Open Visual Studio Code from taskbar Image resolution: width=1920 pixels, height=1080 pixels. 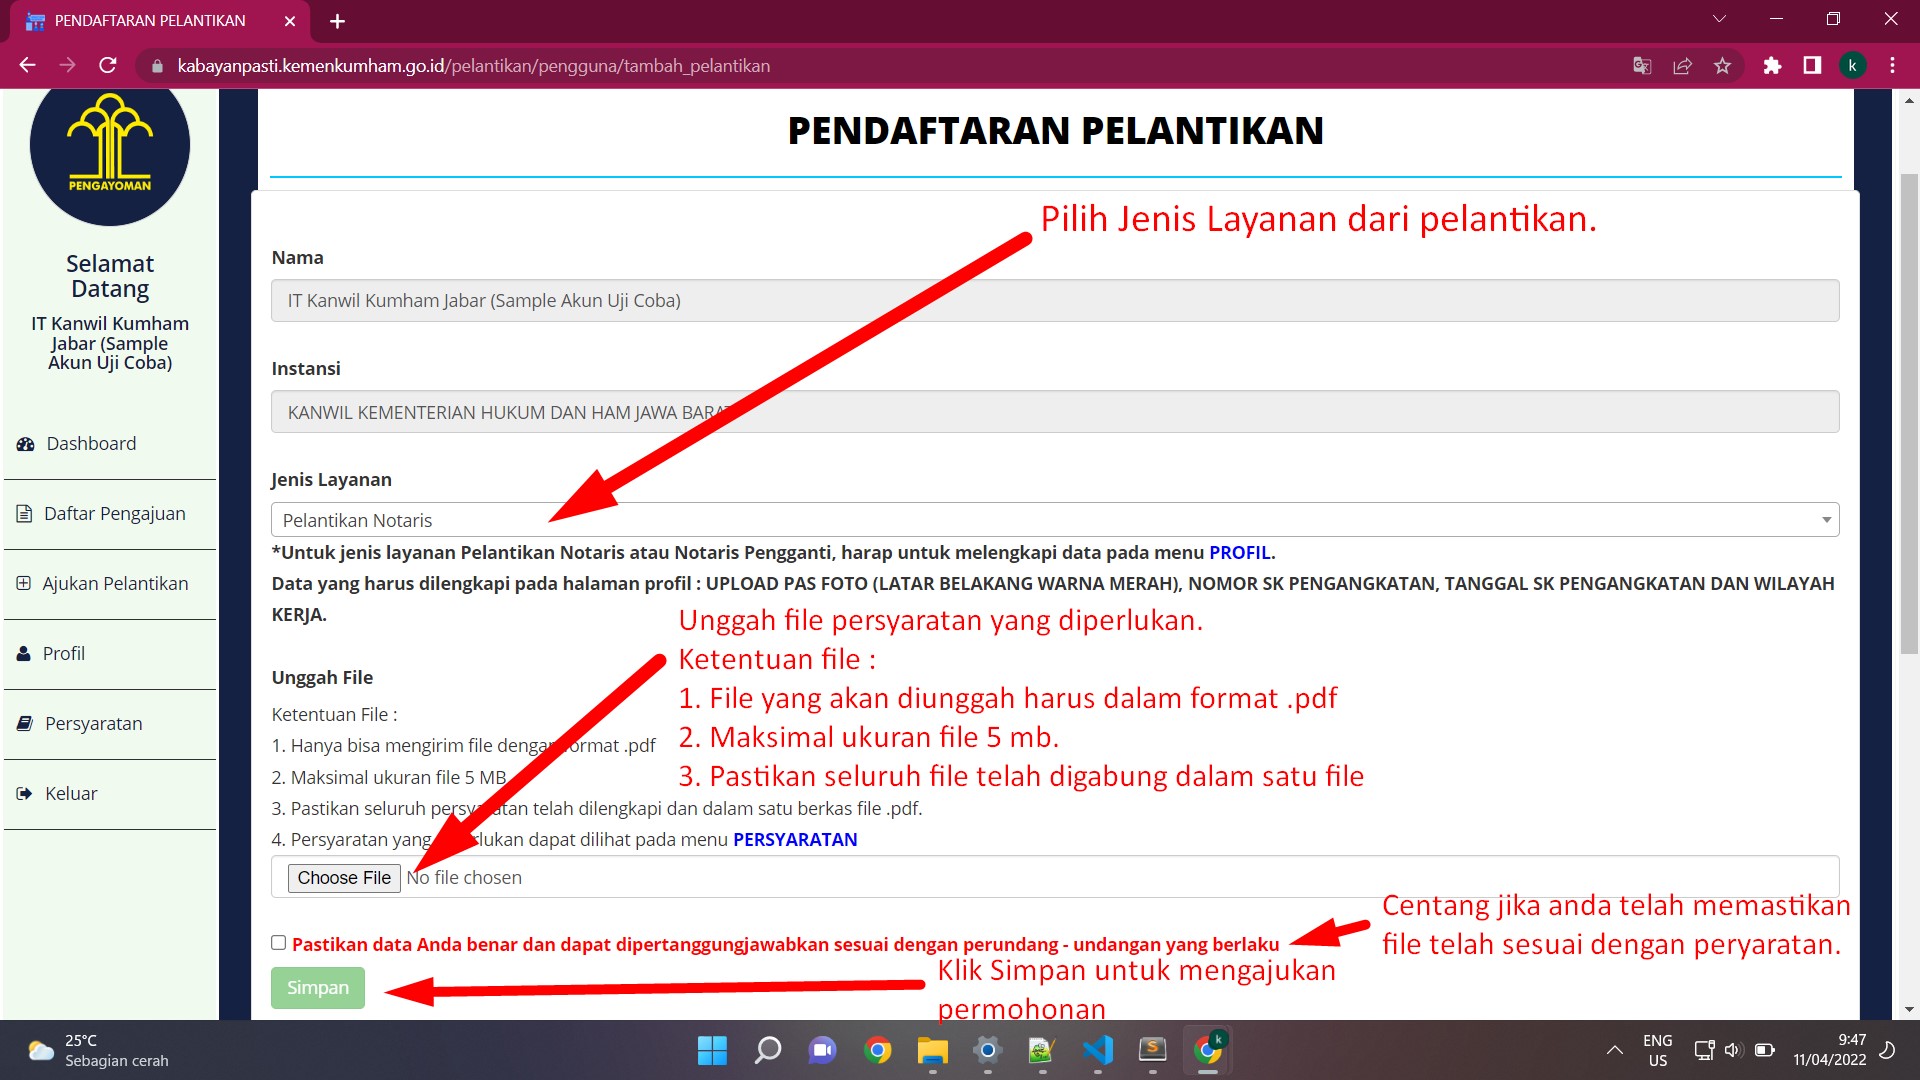point(1097,1050)
